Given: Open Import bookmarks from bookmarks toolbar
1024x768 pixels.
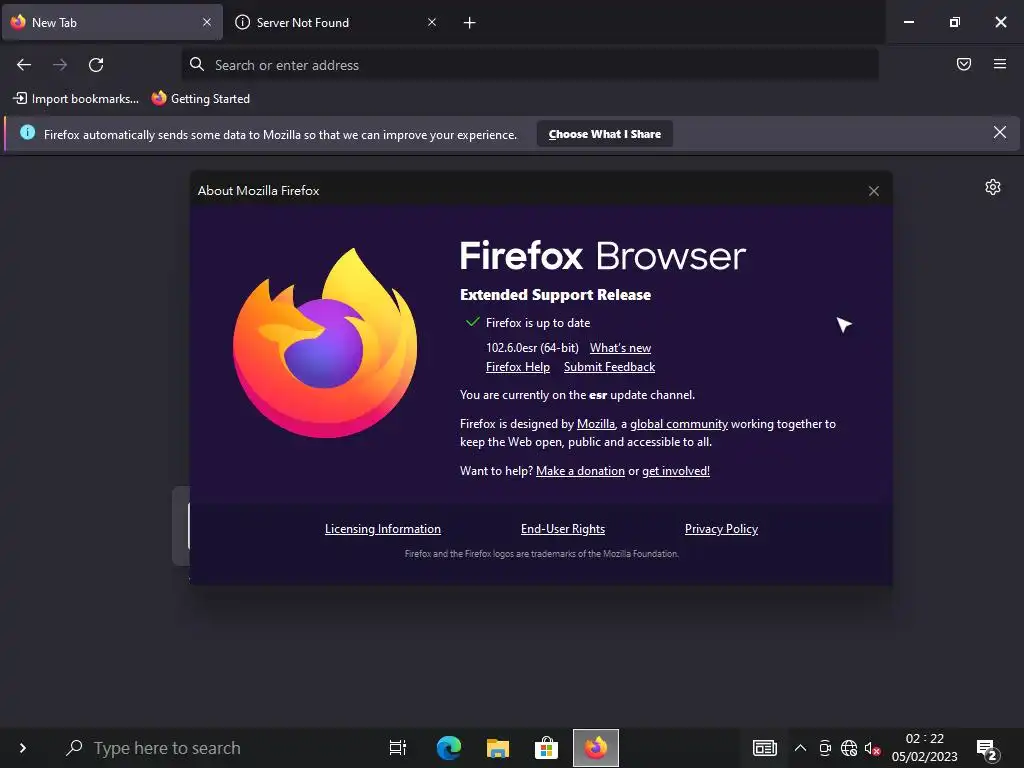Looking at the screenshot, I should pos(76,99).
